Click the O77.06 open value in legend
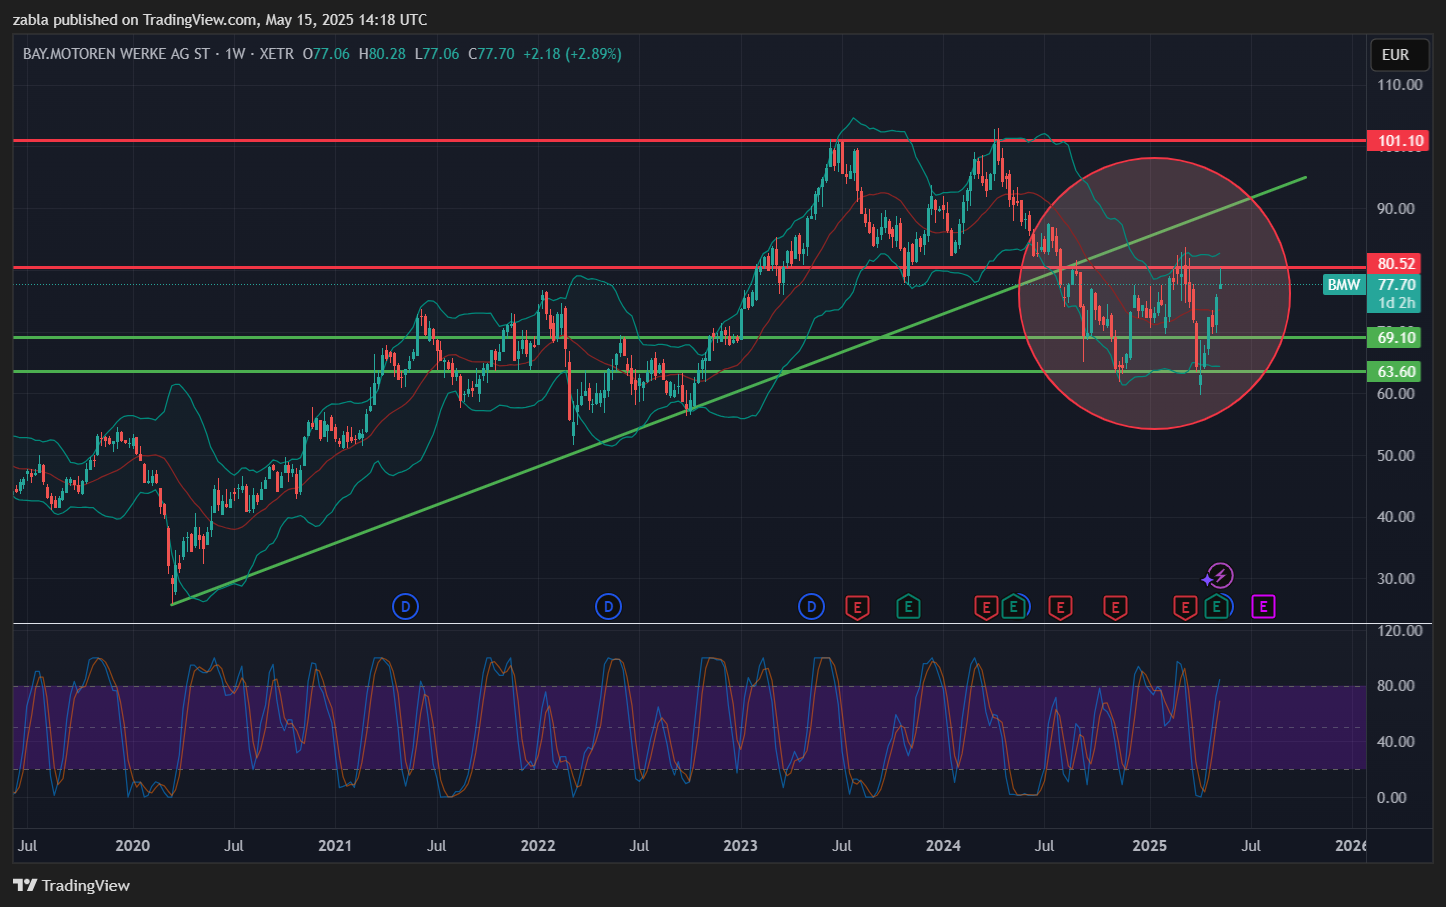The image size is (1446, 907). coord(326,54)
